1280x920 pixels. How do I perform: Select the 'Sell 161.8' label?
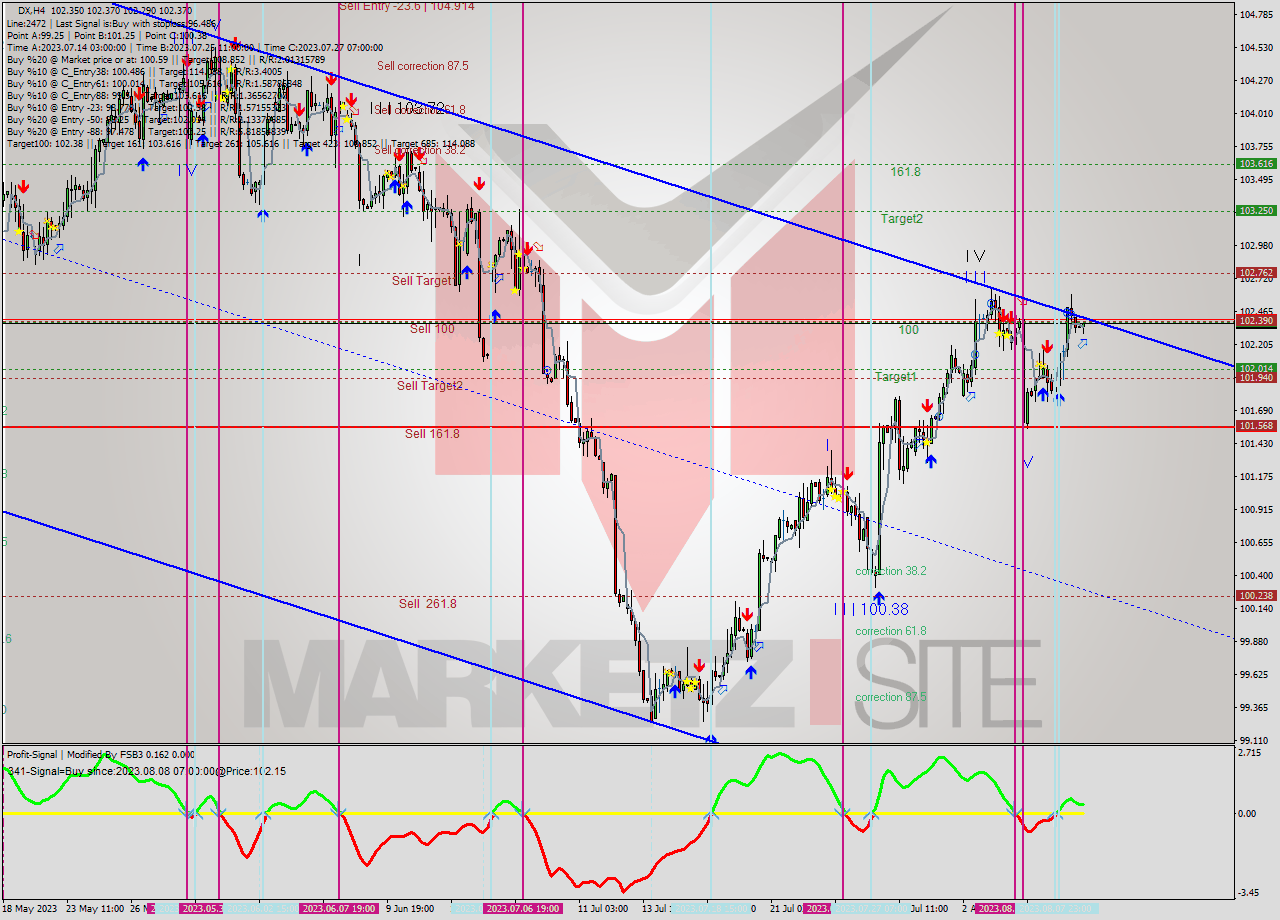pos(432,434)
